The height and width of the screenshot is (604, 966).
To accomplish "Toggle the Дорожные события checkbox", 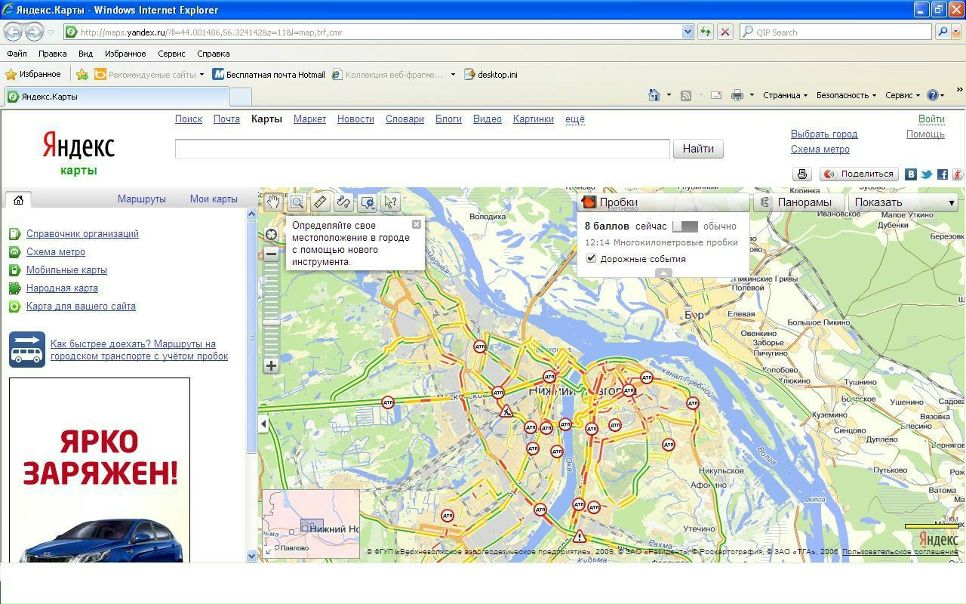I will [x=591, y=259].
